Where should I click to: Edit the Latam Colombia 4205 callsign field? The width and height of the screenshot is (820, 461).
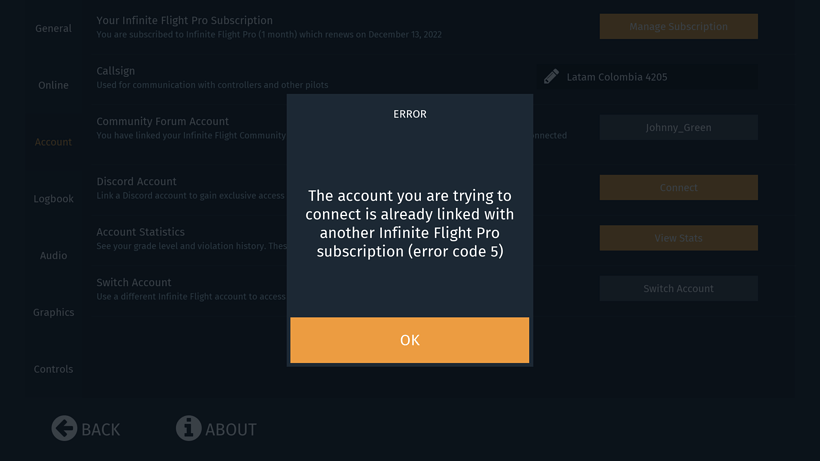(647, 77)
